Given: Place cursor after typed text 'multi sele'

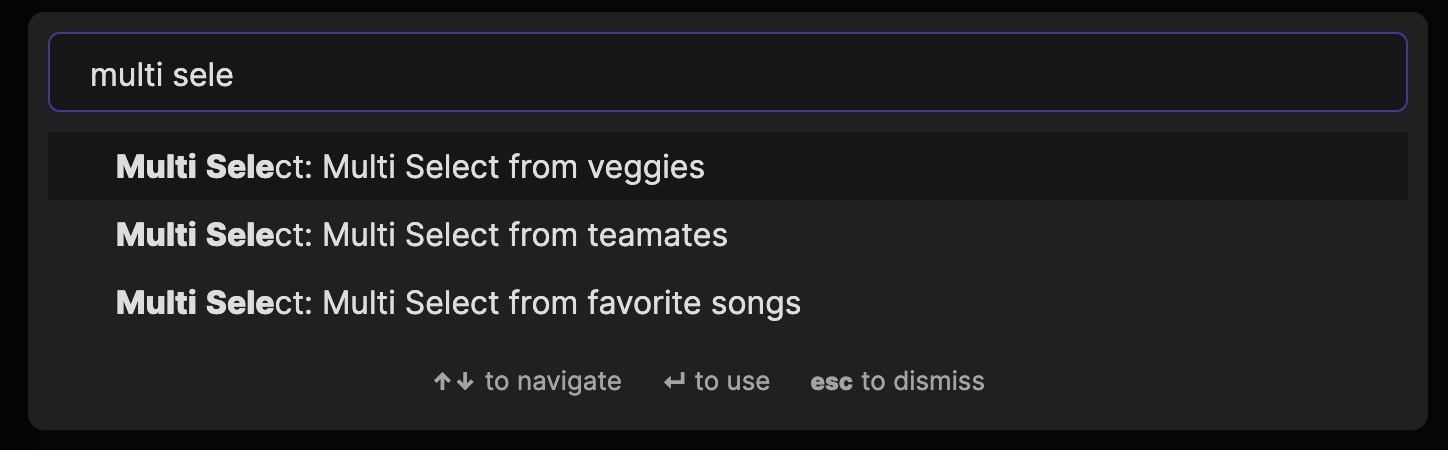Looking at the screenshot, I should (x=234, y=75).
